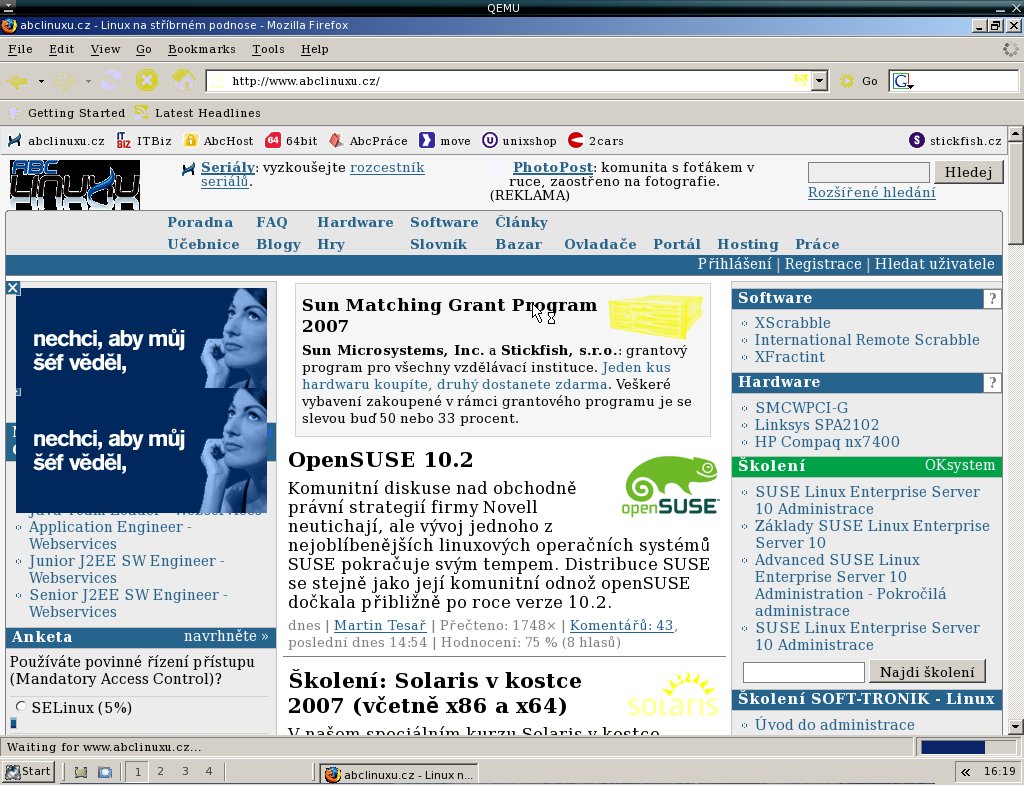Close the advertisement with the X
The width and height of the screenshot is (1024, 785).
pos(13,288)
